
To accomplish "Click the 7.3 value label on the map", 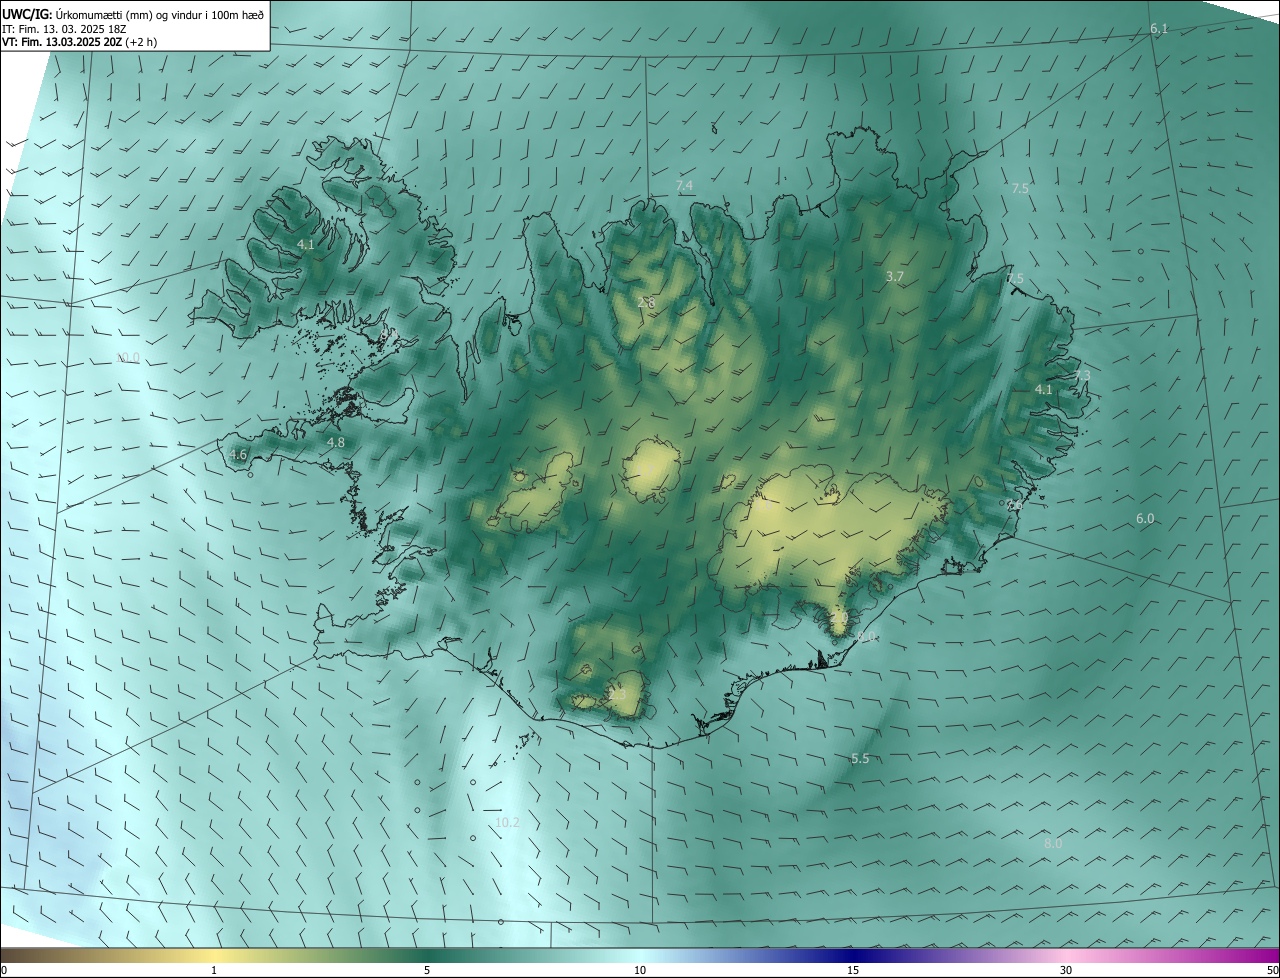I will click(x=1082, y=376).
